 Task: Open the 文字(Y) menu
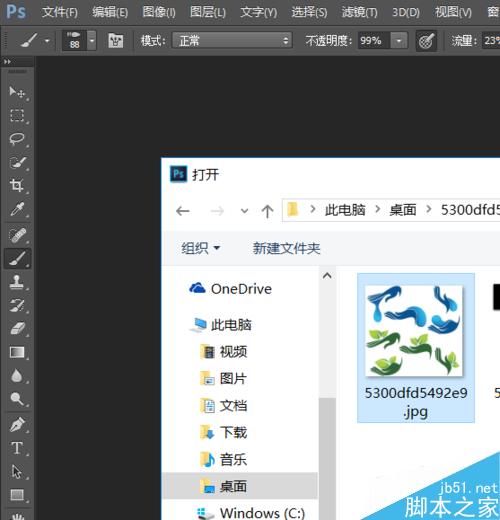pyautogui.click(x=259, y=12)
